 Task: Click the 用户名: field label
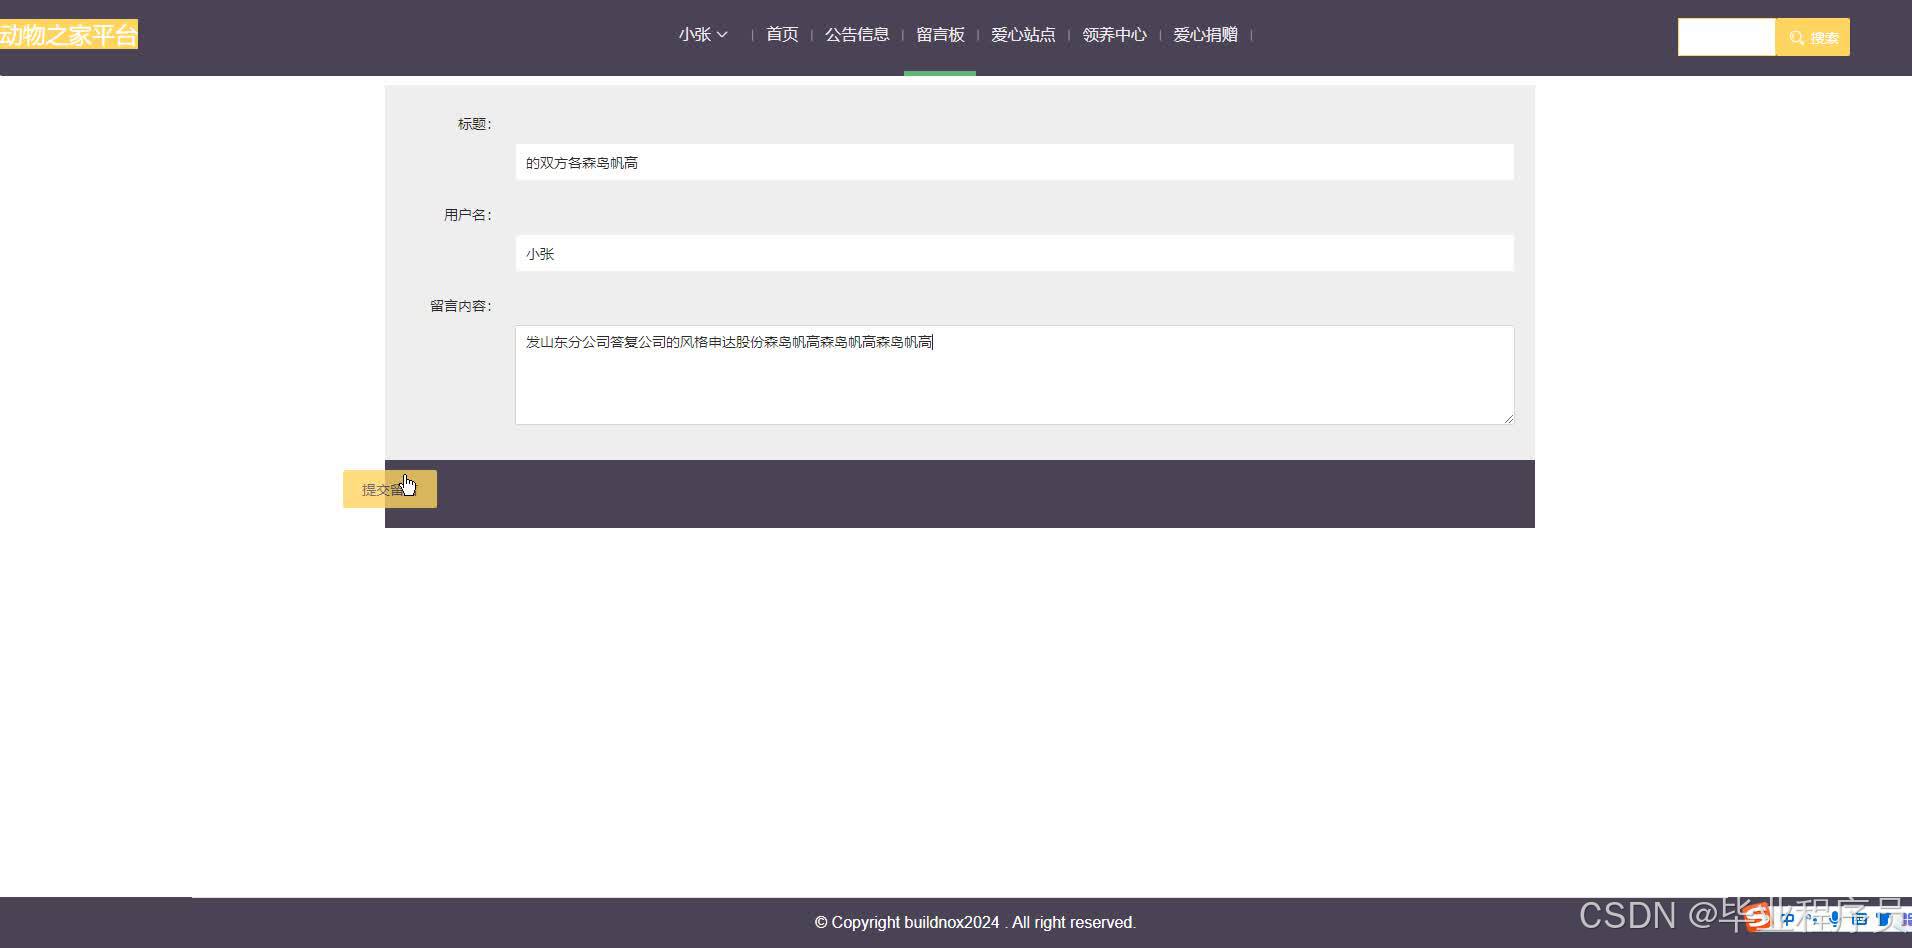[x=467, y=215]
